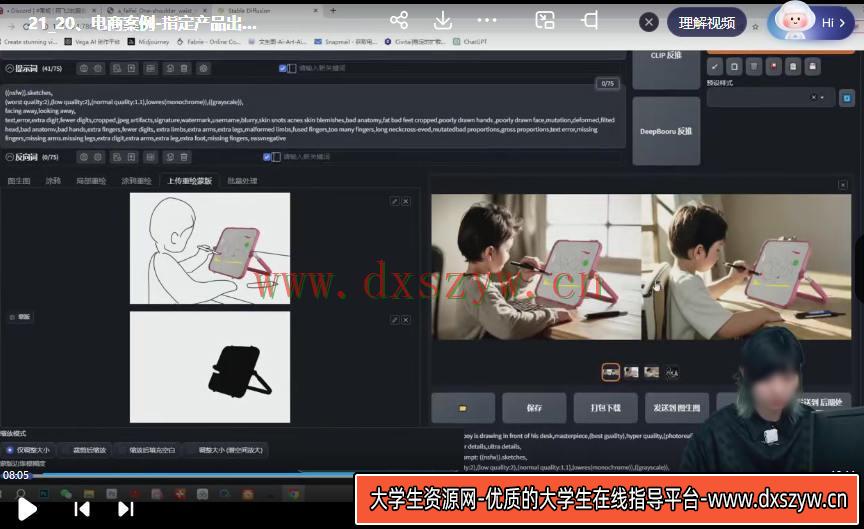Click second round icon in 提示词 toolbar
Viewport: 864px width, 529px height.
(98, 68)
